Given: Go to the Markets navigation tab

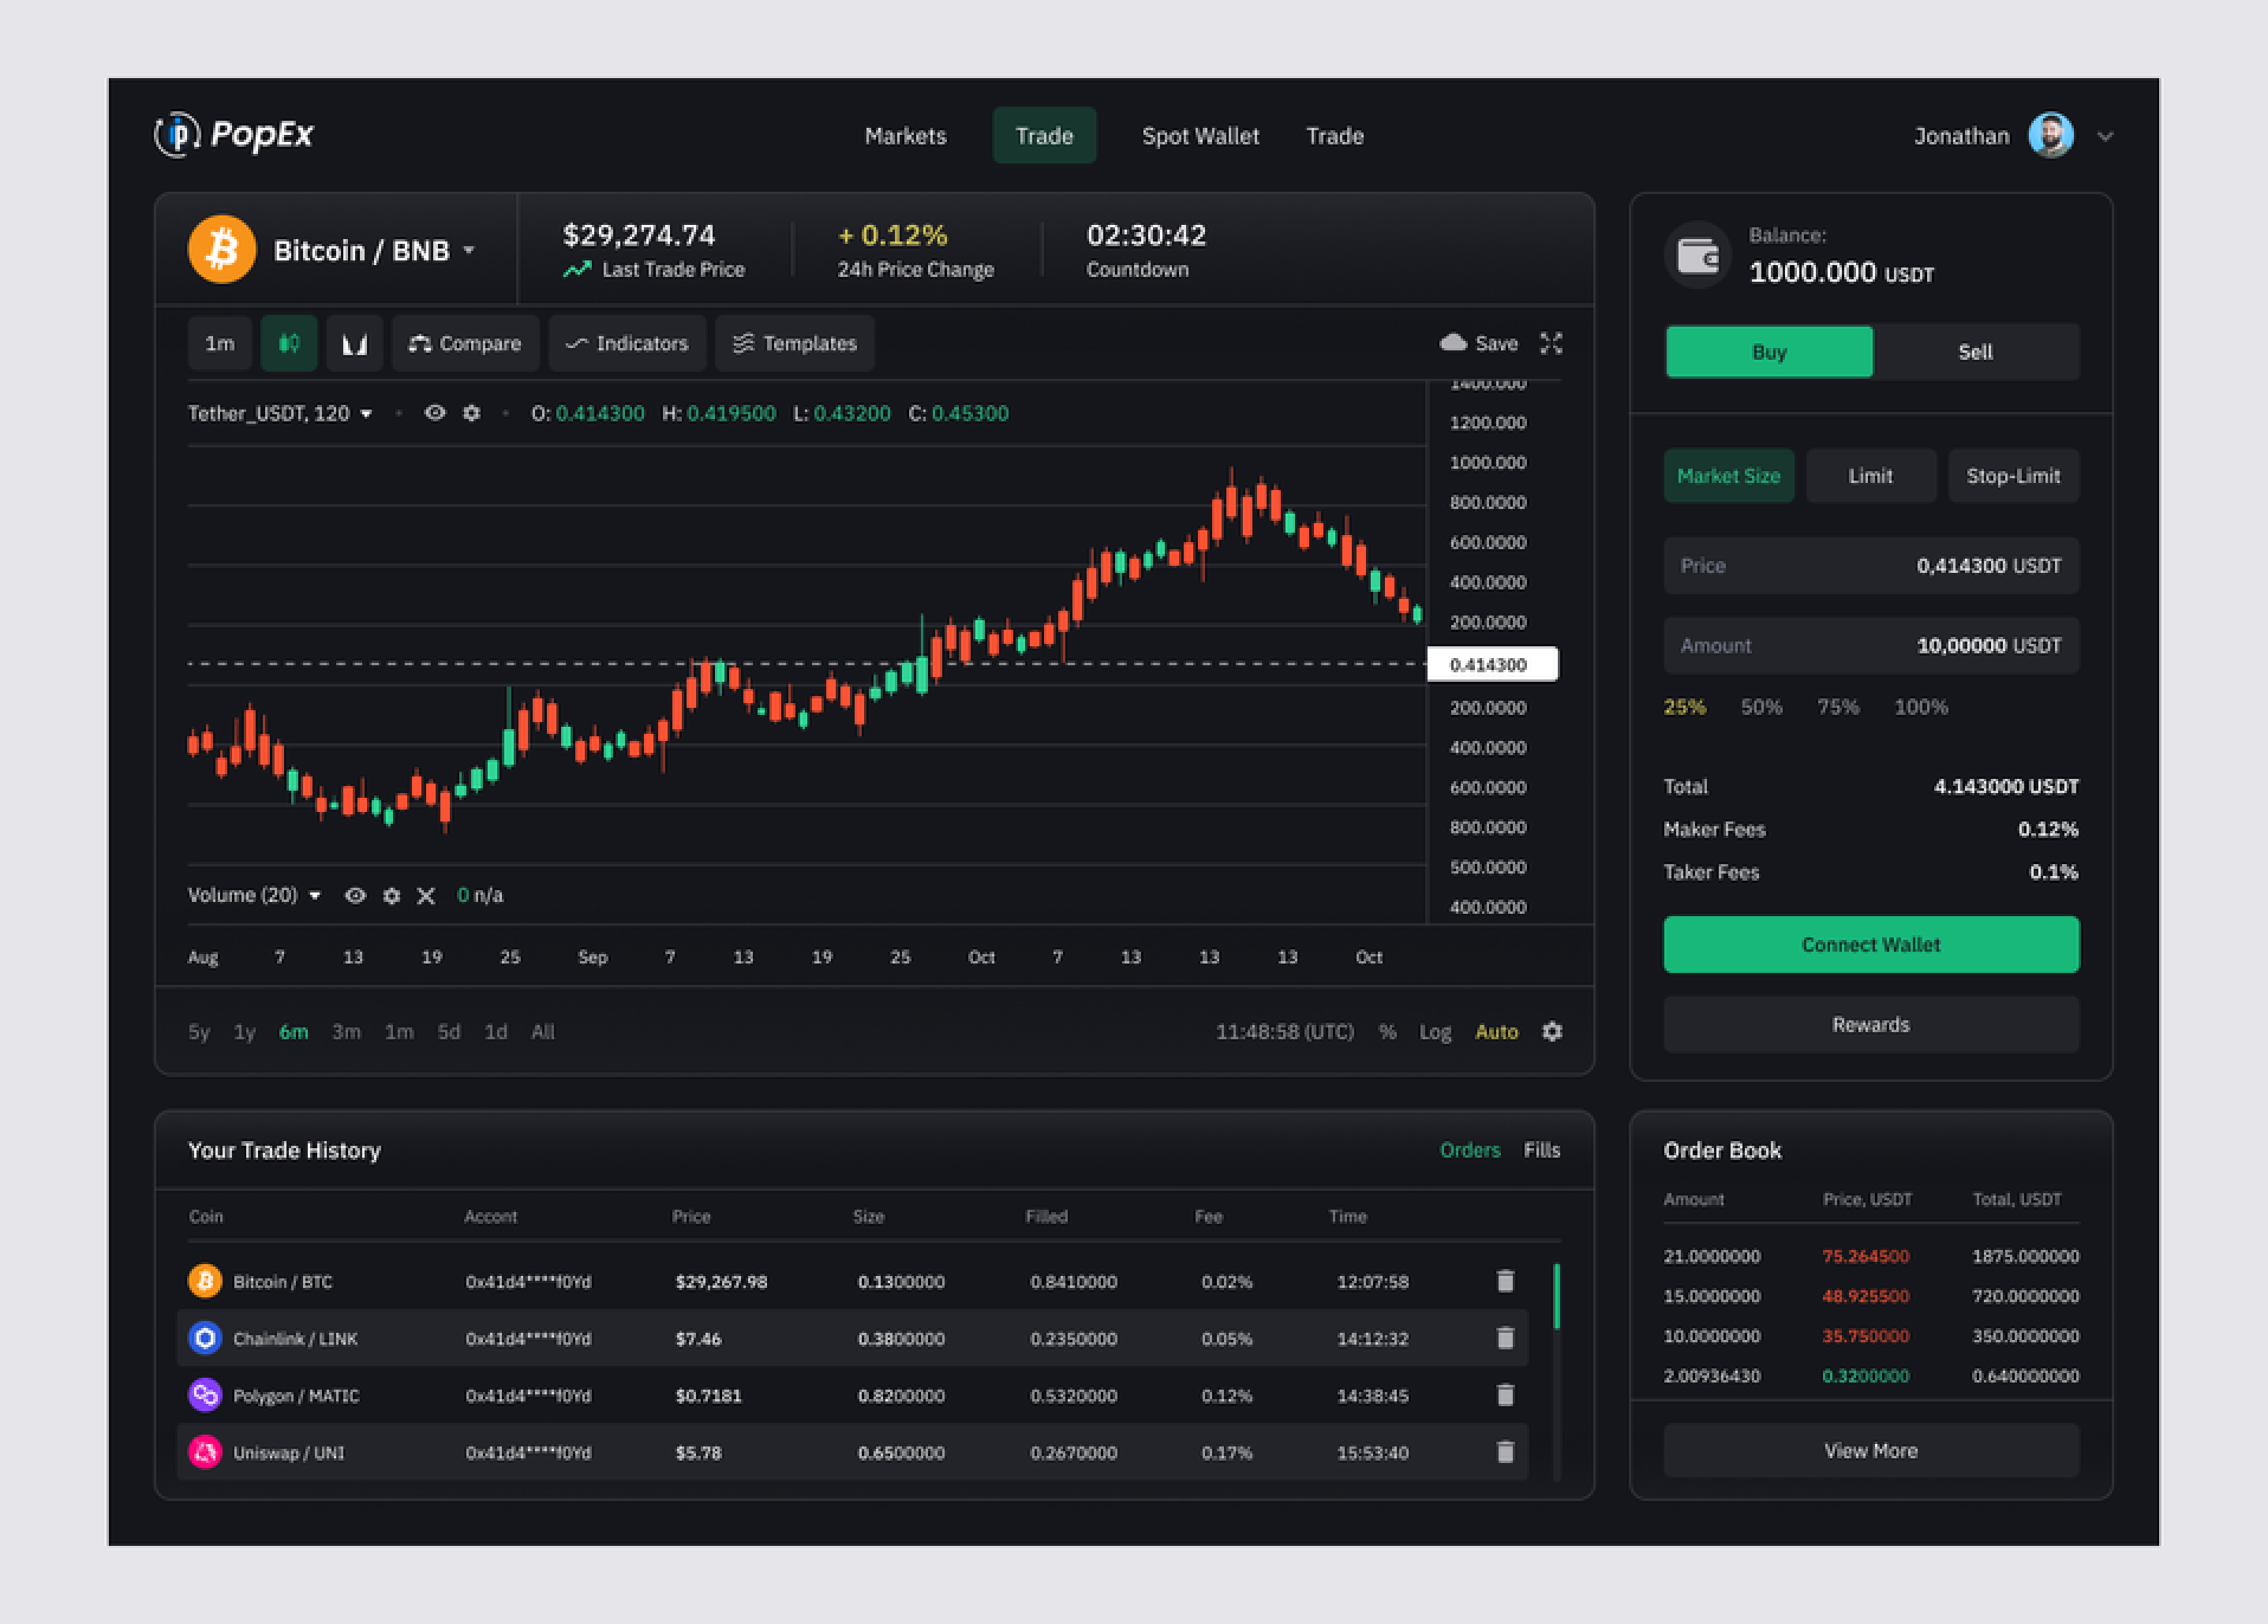Looking at the screenshot, I should (x=905, y=136).
